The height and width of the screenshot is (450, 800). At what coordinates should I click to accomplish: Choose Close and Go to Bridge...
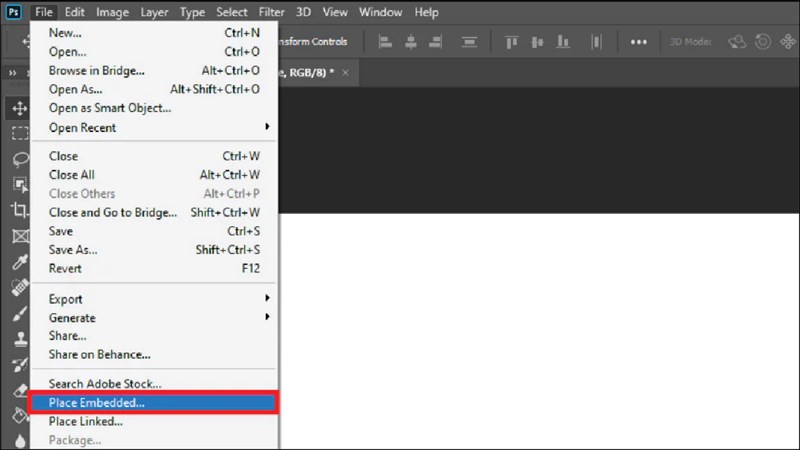tap(153, 212)
